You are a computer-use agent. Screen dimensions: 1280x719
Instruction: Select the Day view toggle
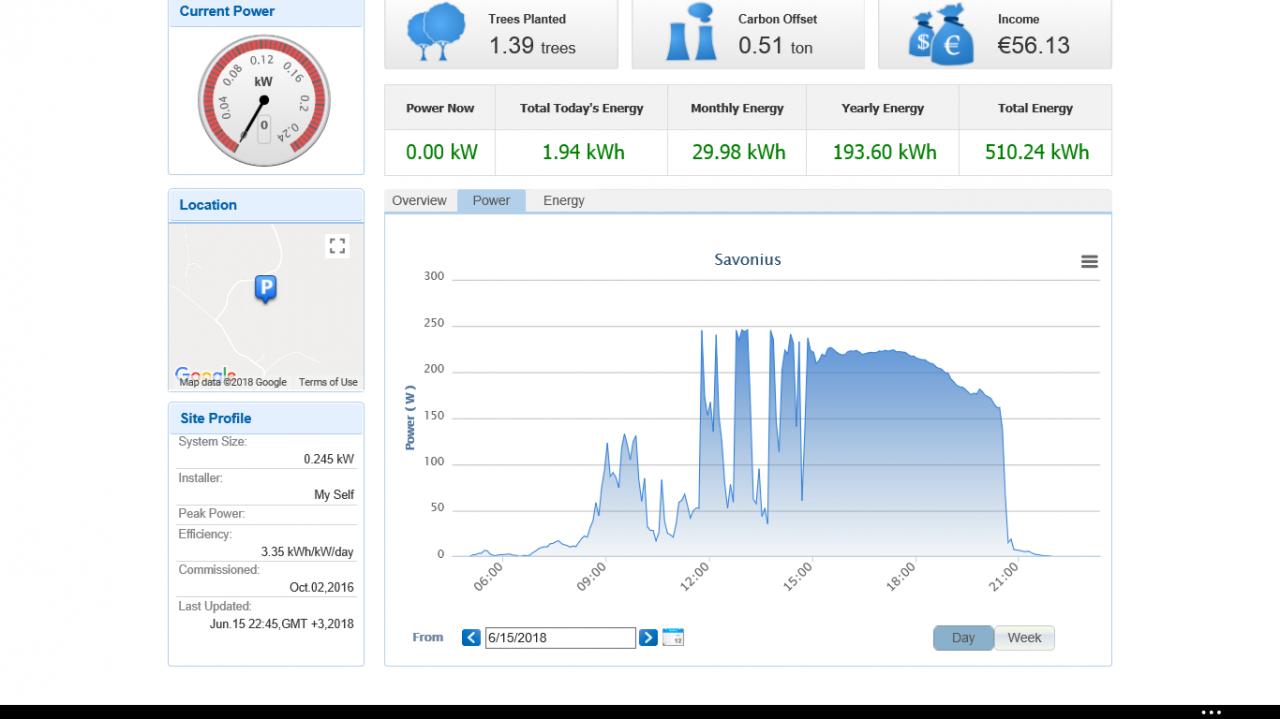click(963, 638)
